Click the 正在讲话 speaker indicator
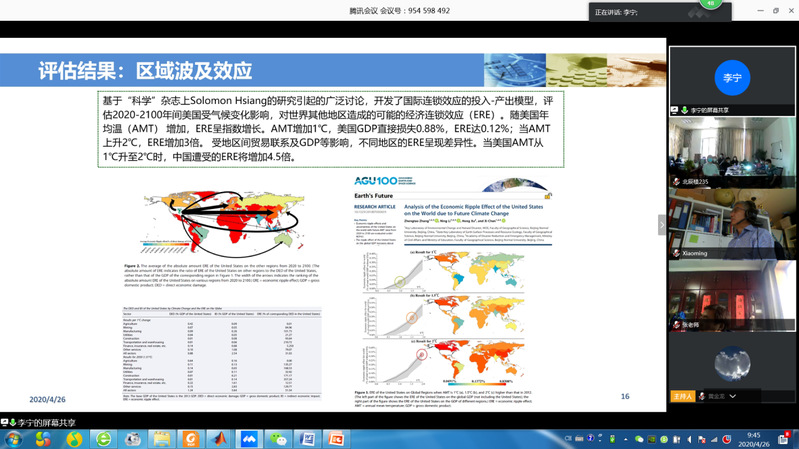The image size is (799, 449). (617, 12)
